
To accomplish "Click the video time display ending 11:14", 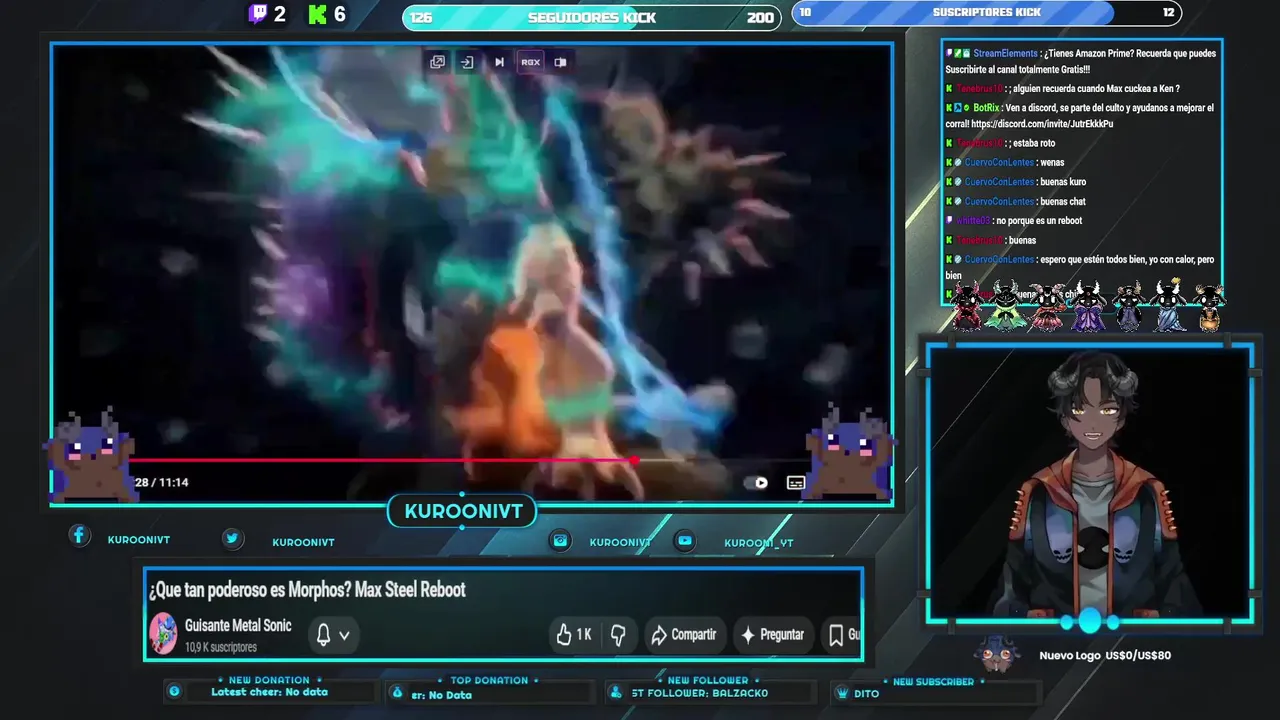I will point(161,482).
